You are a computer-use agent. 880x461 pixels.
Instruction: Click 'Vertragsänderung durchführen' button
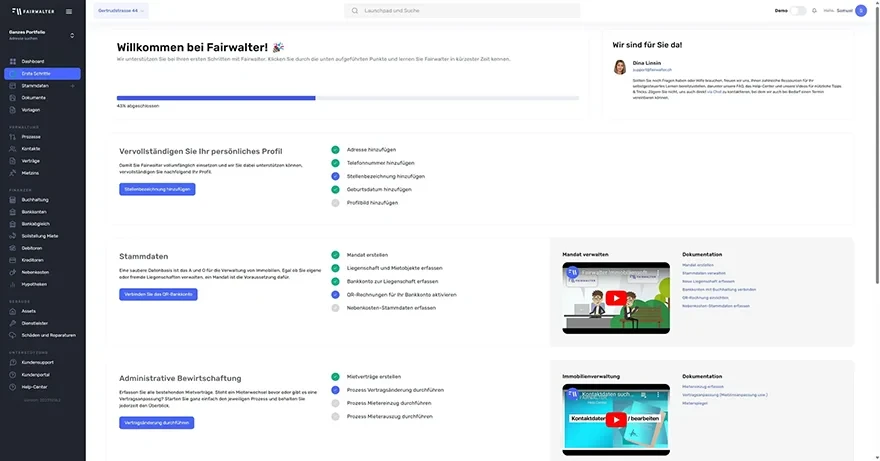[157, 423]
